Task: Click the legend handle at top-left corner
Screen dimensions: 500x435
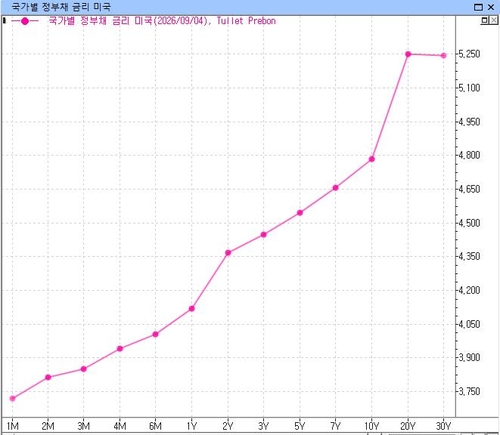Action: click(4, 21)
